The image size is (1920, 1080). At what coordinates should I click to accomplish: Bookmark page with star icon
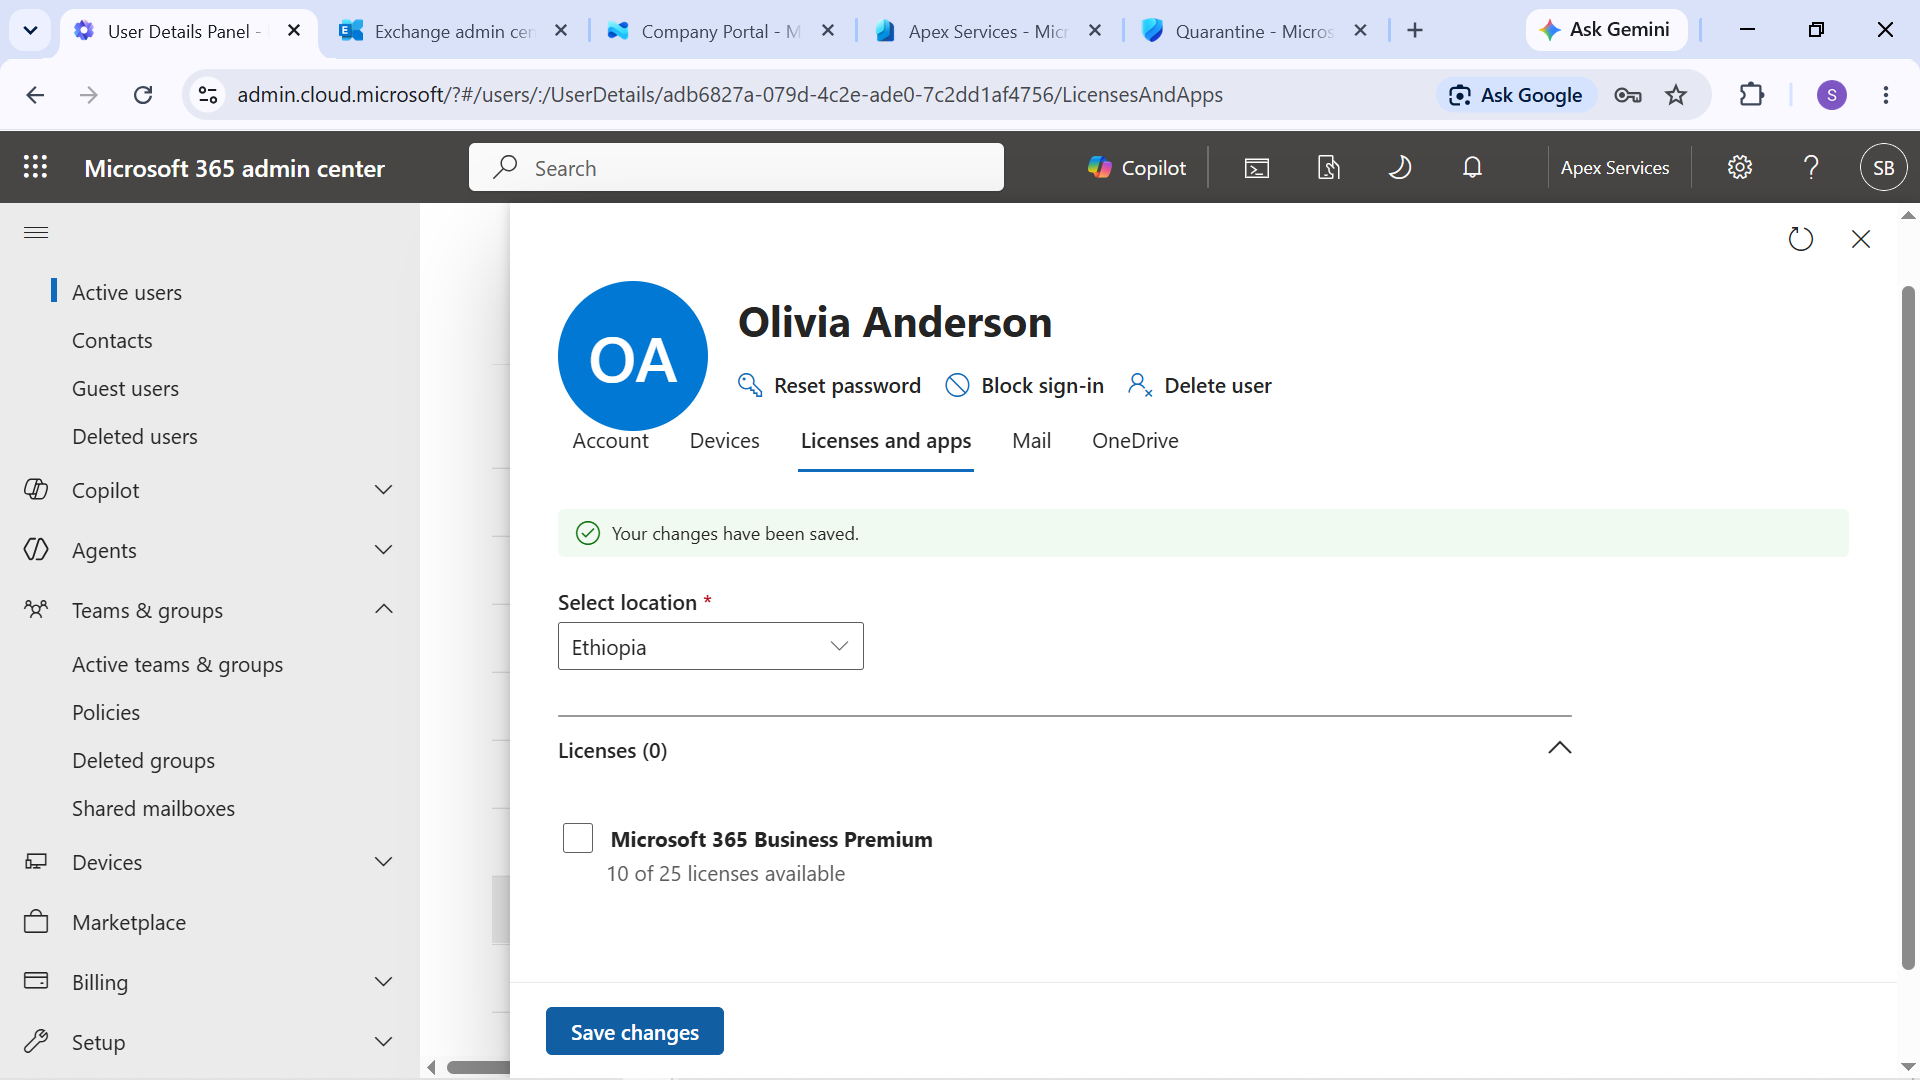click(1676, 95)
